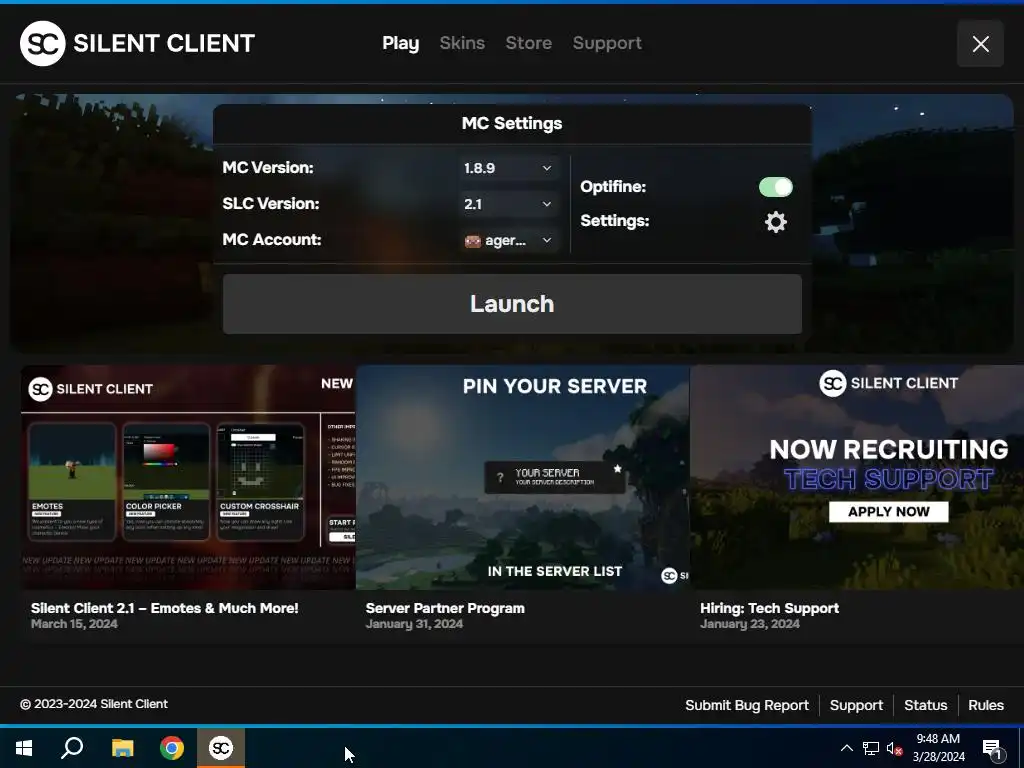Open the Windows Start menu
Viewport: 1024px width, 768px height.
24,748
